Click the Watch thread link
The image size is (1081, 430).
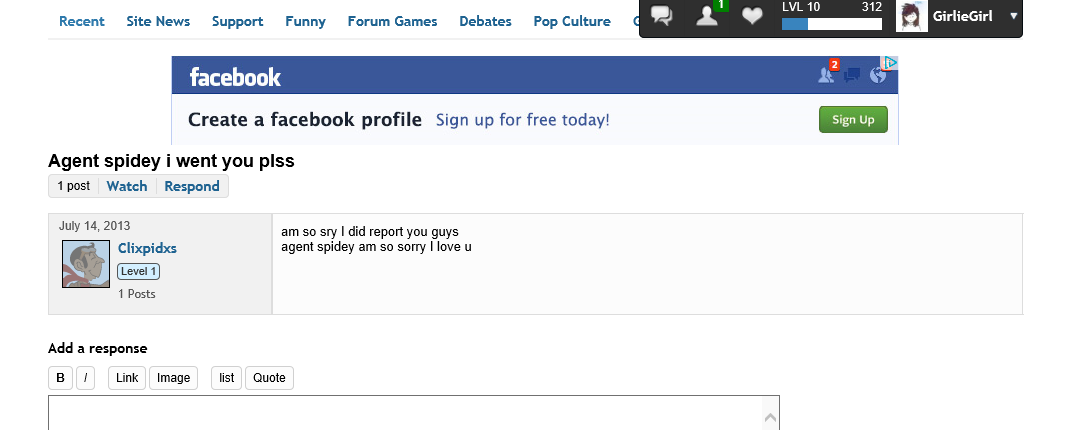127,186
